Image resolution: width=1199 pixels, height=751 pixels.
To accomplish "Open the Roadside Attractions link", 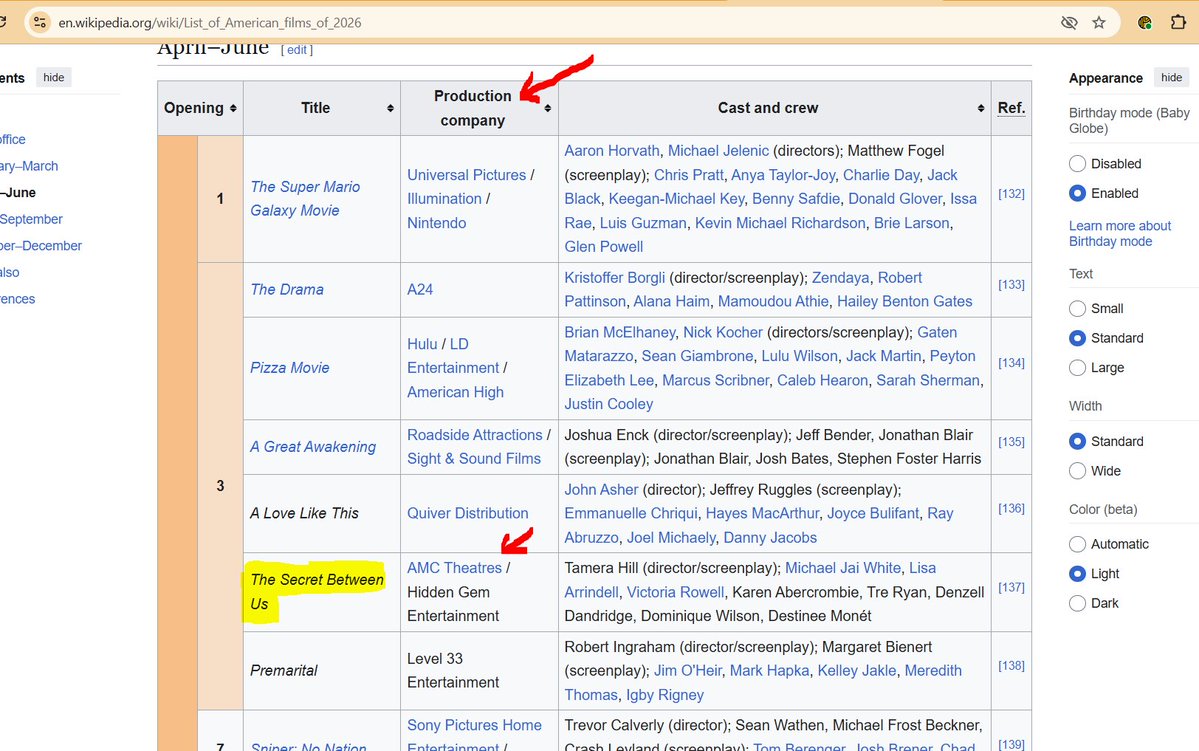I will point(474,435).
